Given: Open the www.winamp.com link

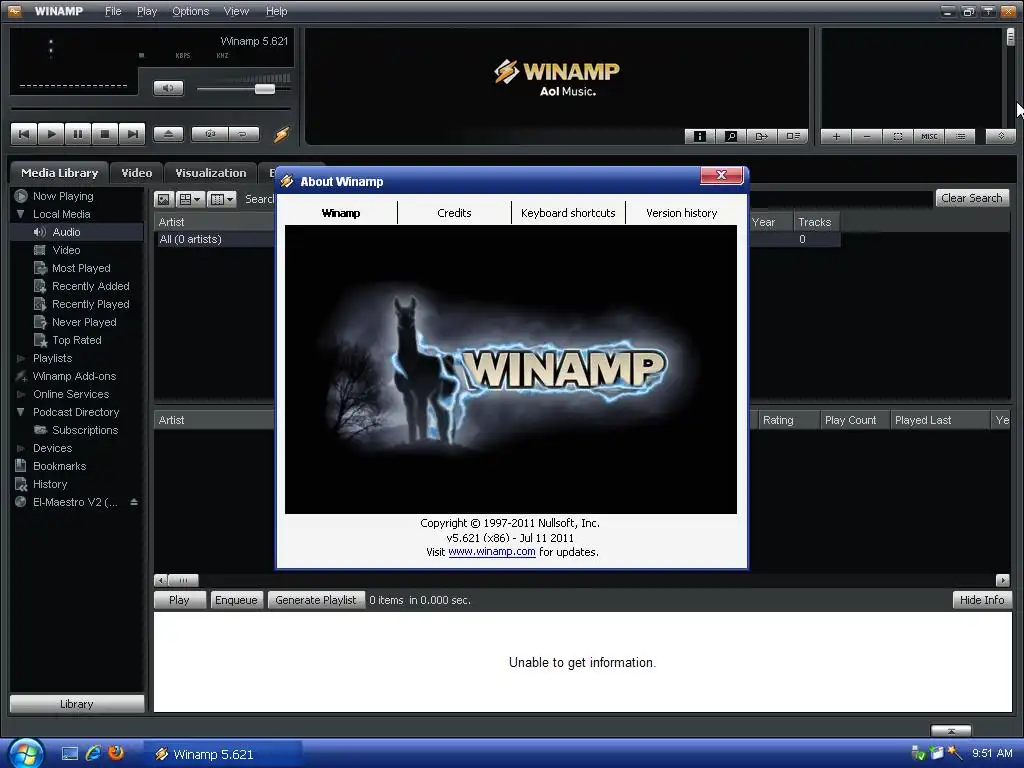Looking at the screenshot, I should tap(492, 552).
